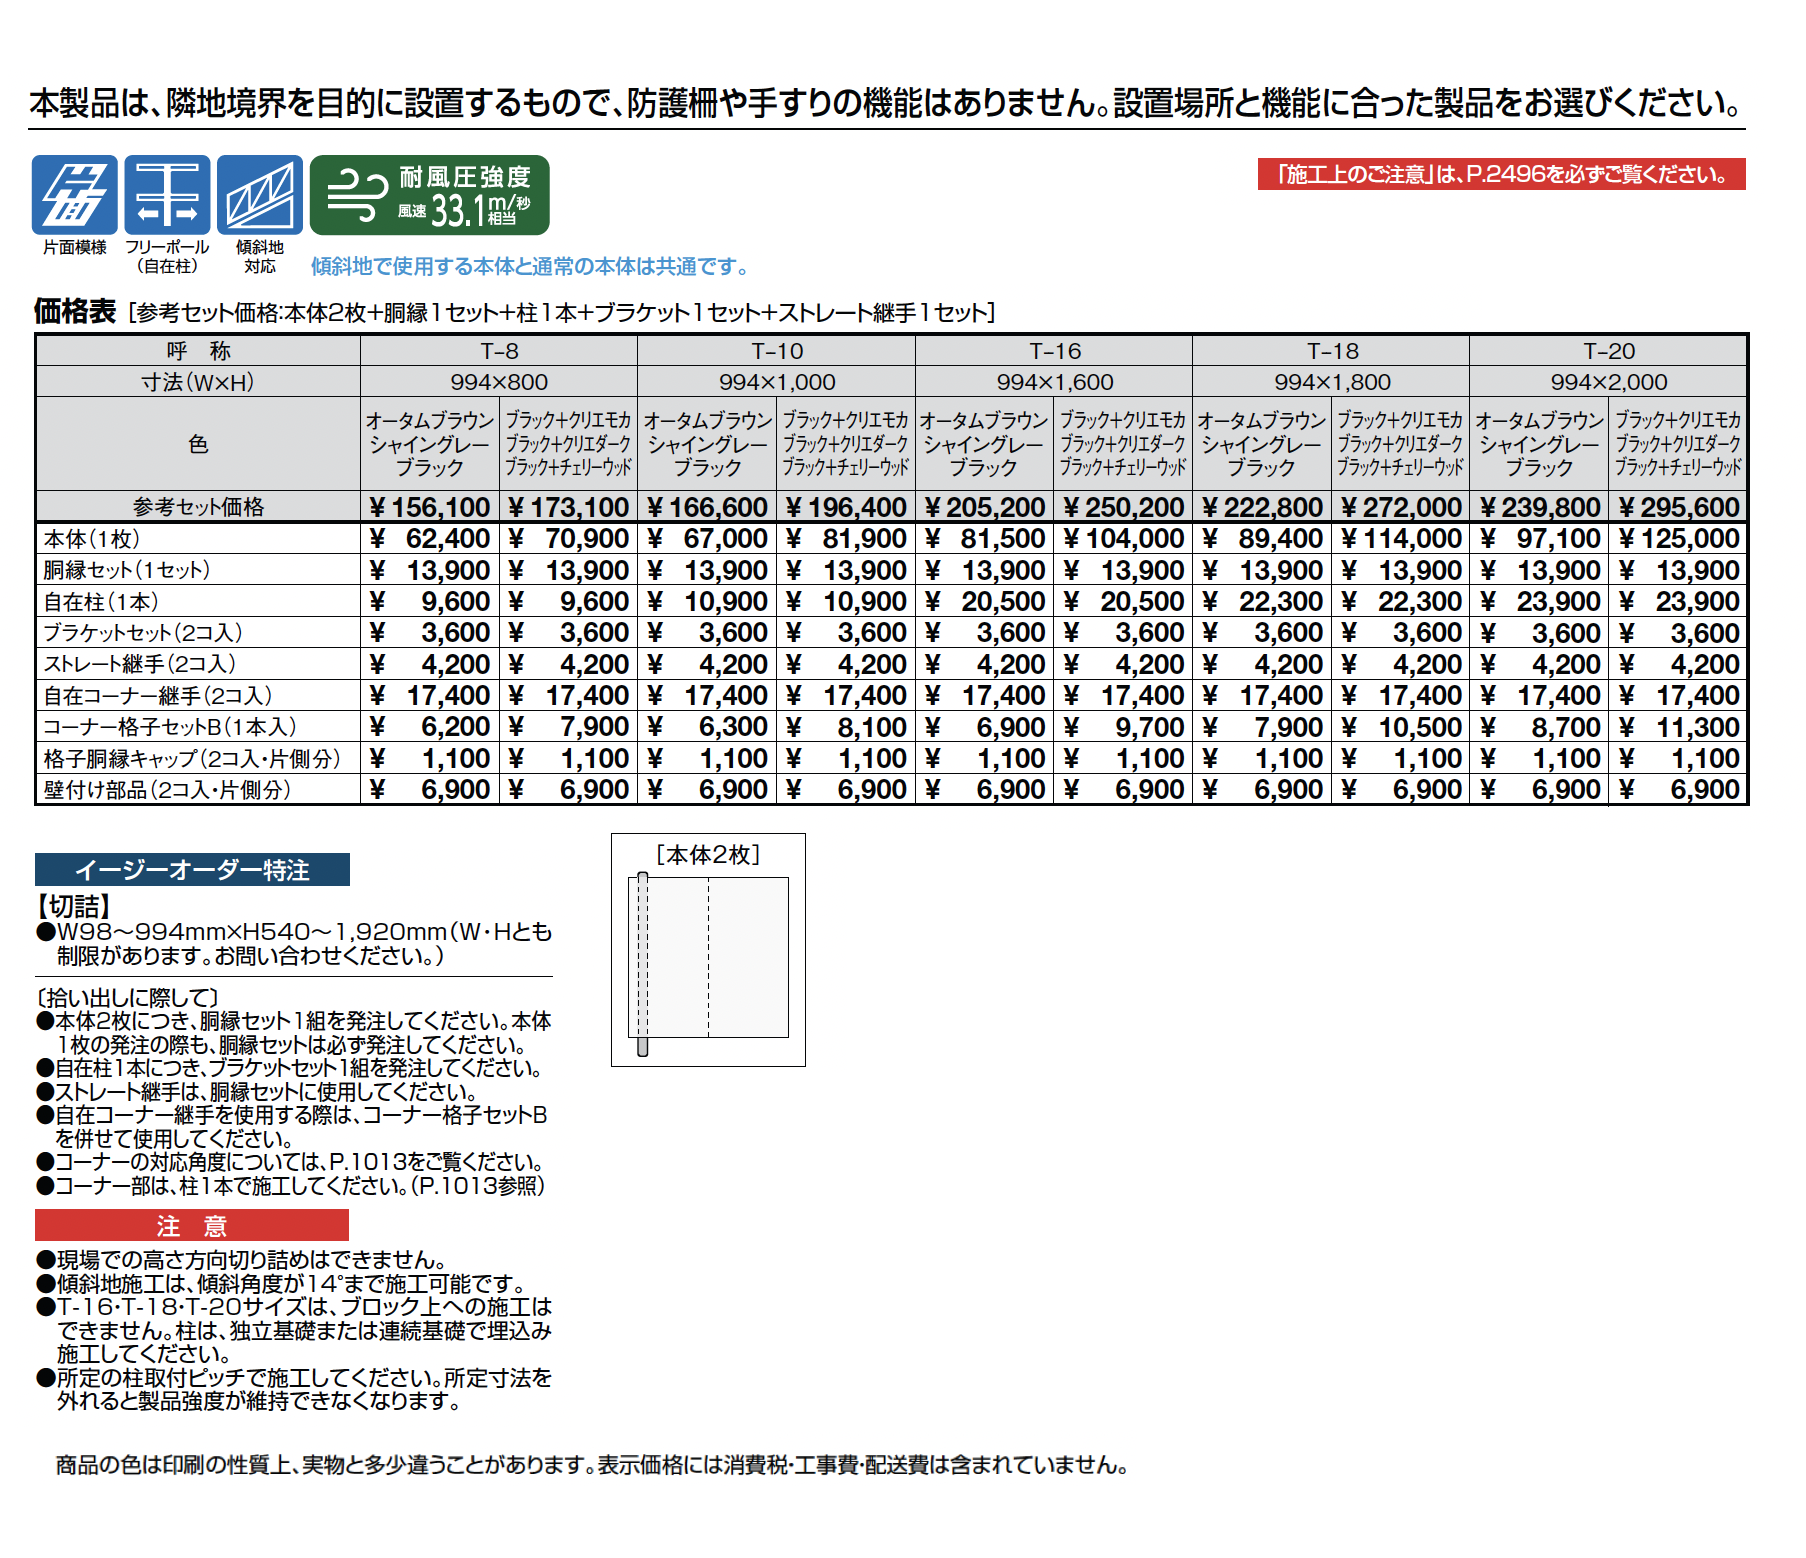
Task: Click the ¥295,600 reference set price
Action: coord(1679,507)
